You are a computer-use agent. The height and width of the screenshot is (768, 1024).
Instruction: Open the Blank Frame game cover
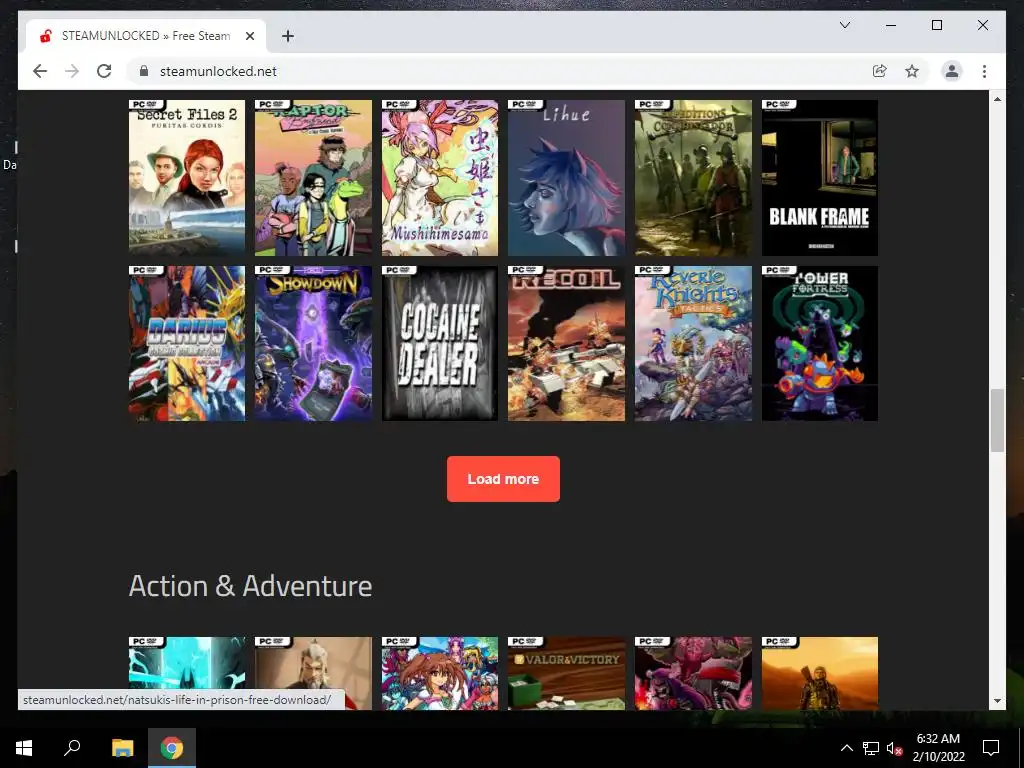click(x=820, y=178)
